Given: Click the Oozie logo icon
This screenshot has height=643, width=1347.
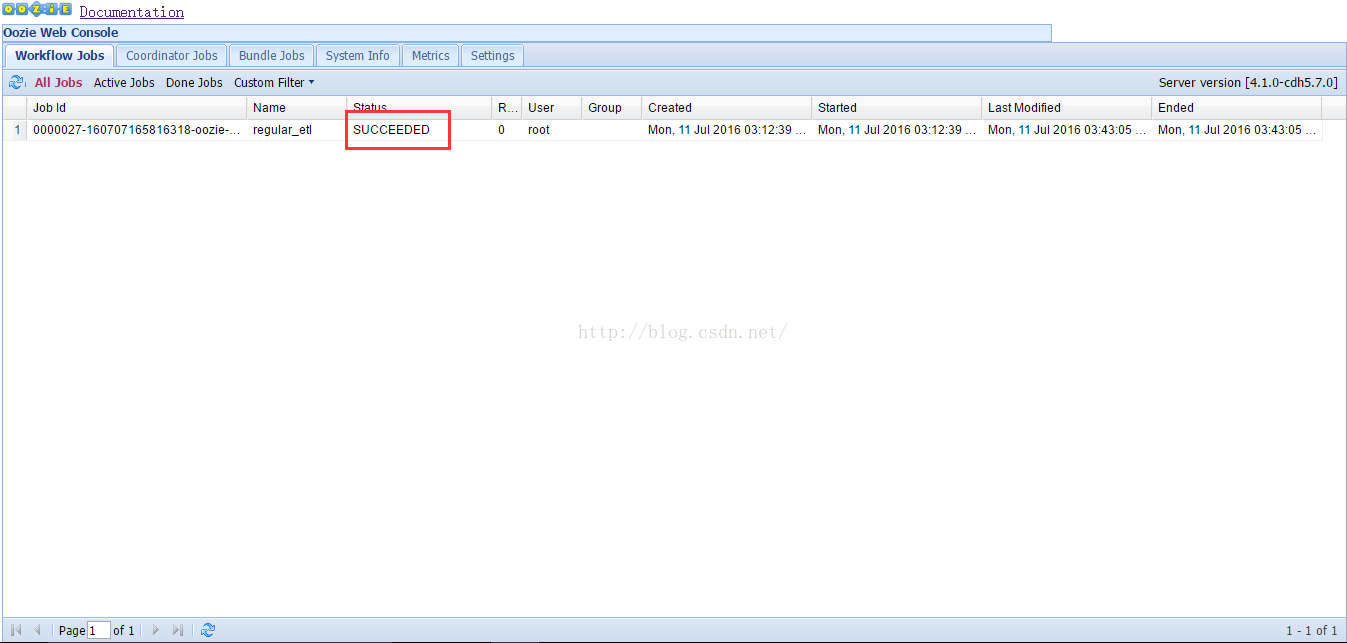Looking at the screenshot, I should pos(37,10).
